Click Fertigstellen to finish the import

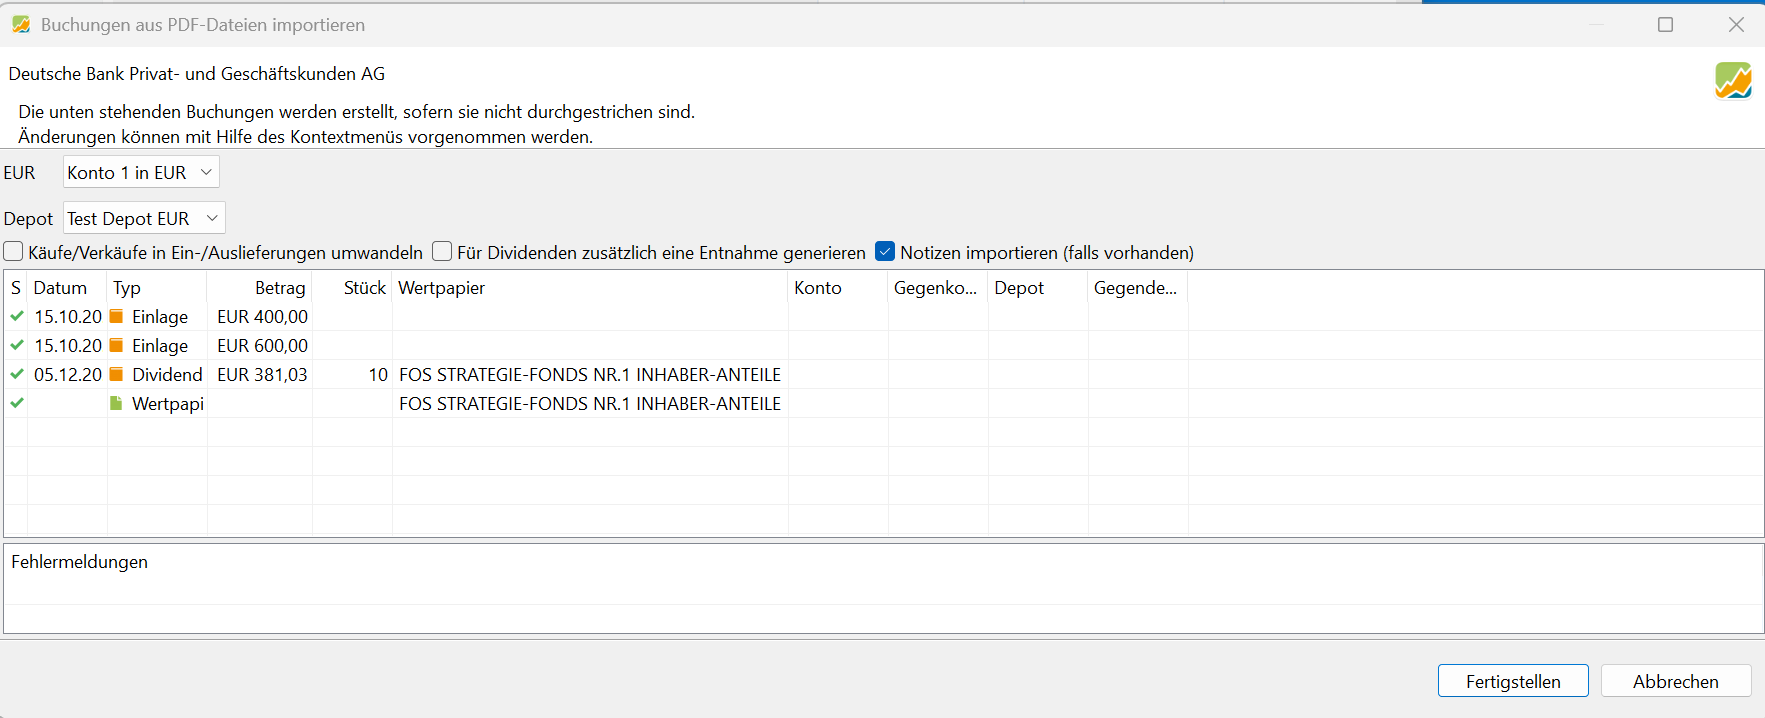click(x=1512, y=681)
